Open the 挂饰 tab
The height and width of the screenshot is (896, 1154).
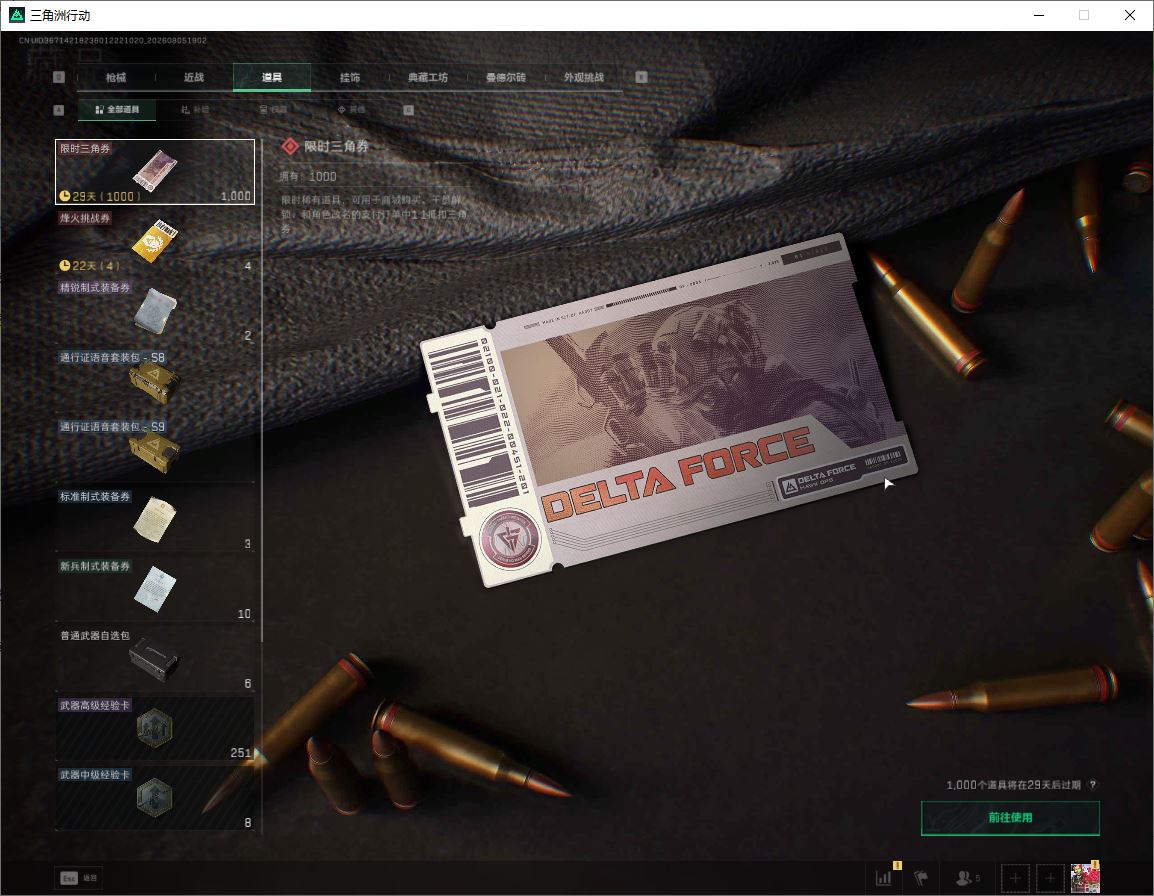350,77
